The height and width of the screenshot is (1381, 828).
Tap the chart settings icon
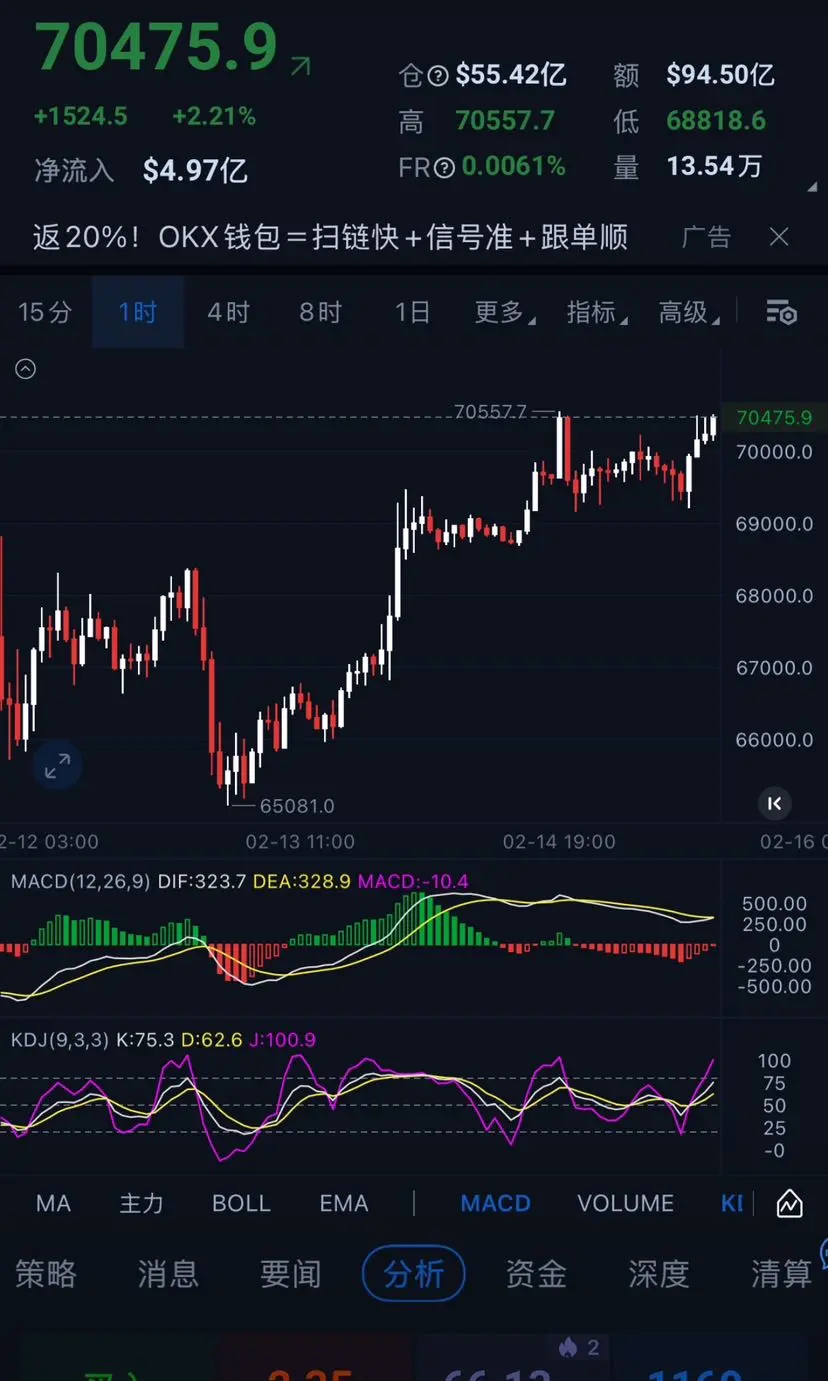781,312
